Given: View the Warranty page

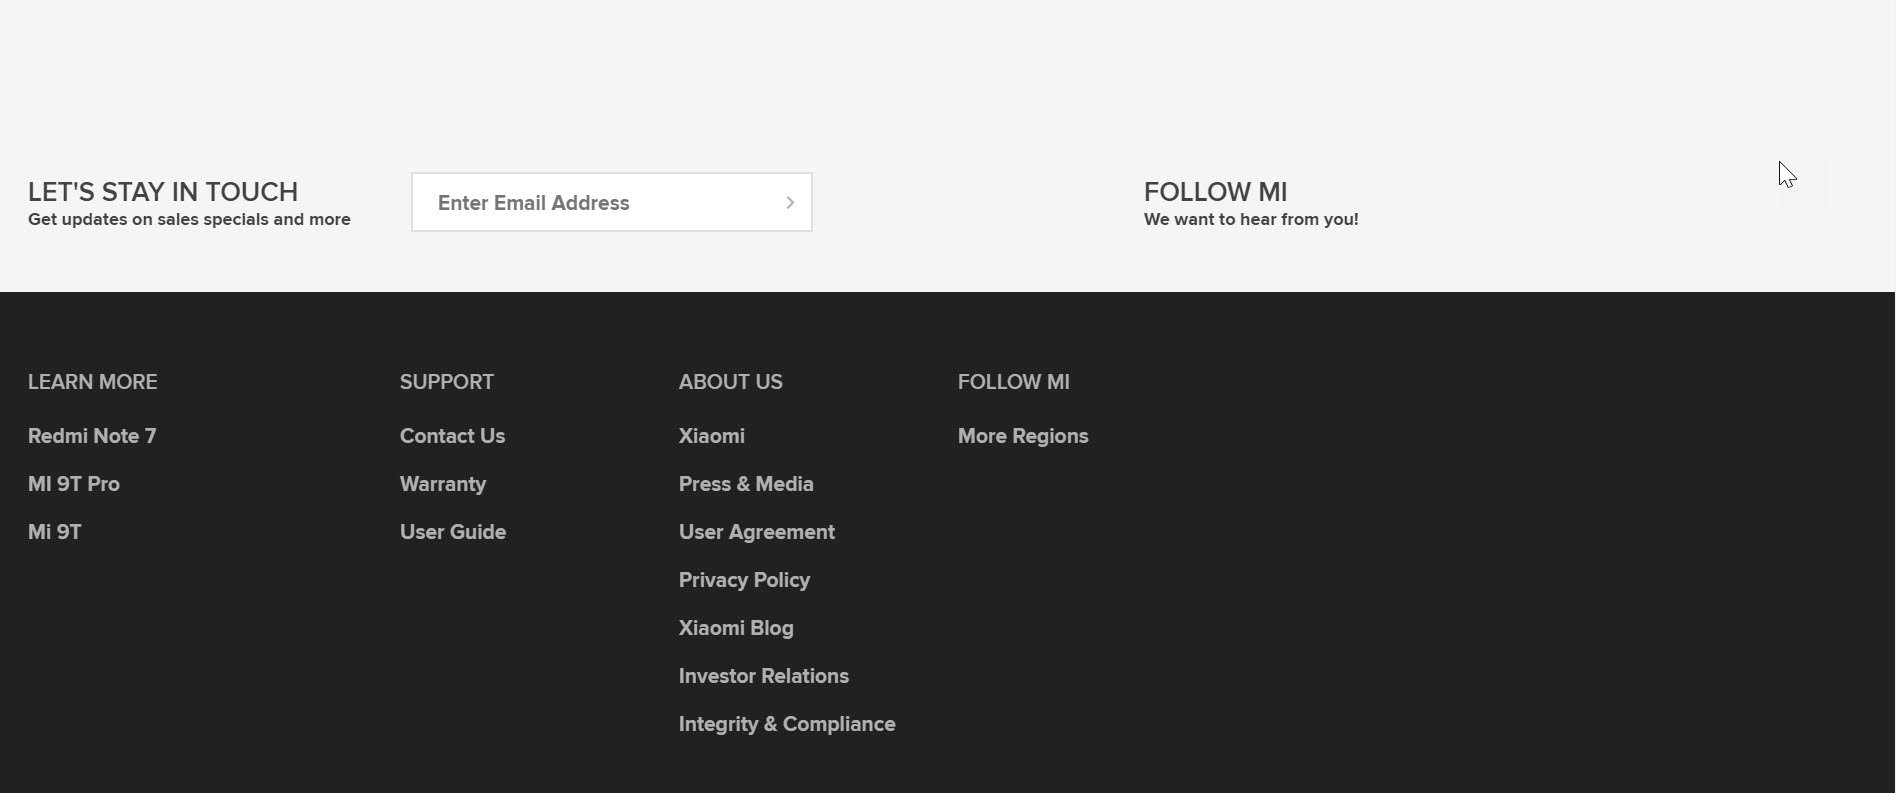Looking at the screenshot, I should pyautogui.click(x=443, y=484).
